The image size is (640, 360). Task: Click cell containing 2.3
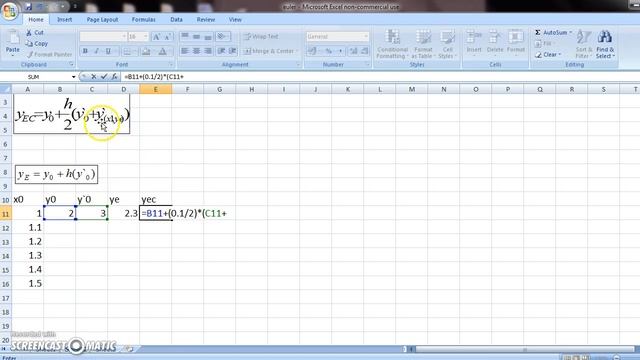coord(123,213)
